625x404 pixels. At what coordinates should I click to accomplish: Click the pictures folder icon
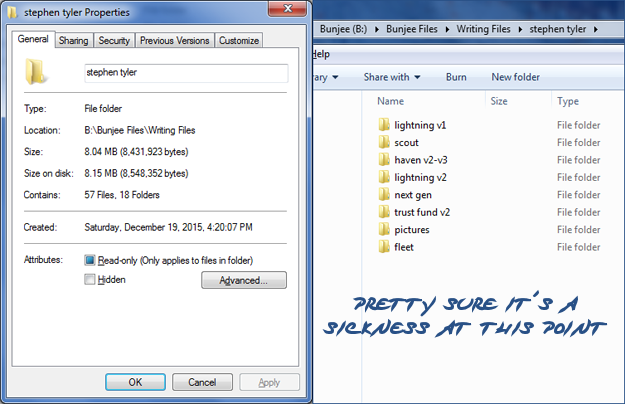385,230
